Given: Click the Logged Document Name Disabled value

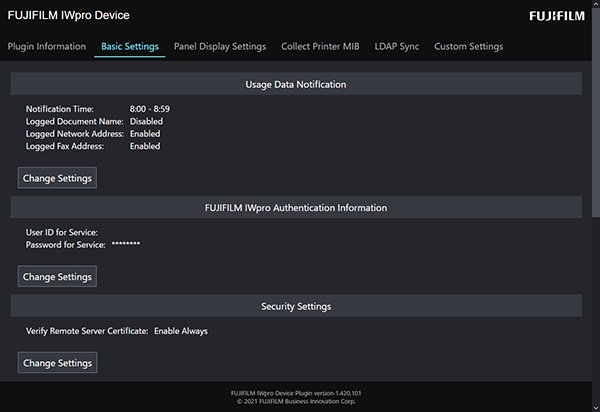Looking at the screenshot, I should [x=146, y=121].
